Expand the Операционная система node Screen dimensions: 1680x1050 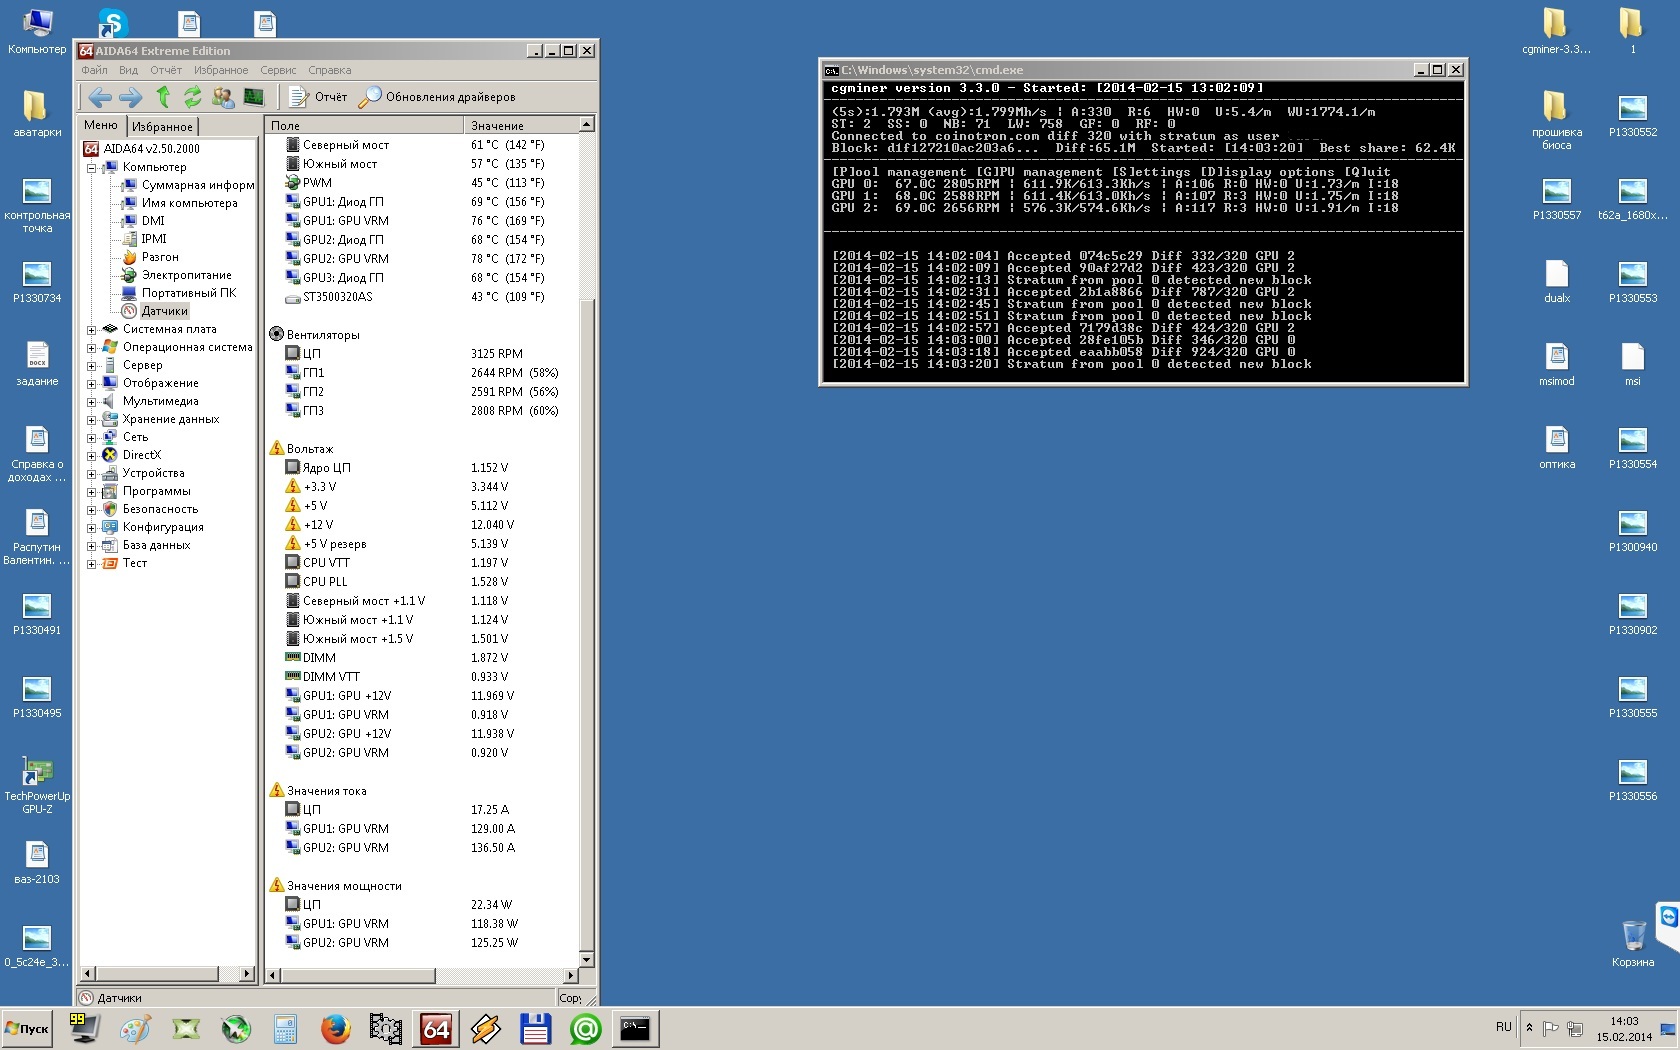pyautogui.click(x=92, y=347)
